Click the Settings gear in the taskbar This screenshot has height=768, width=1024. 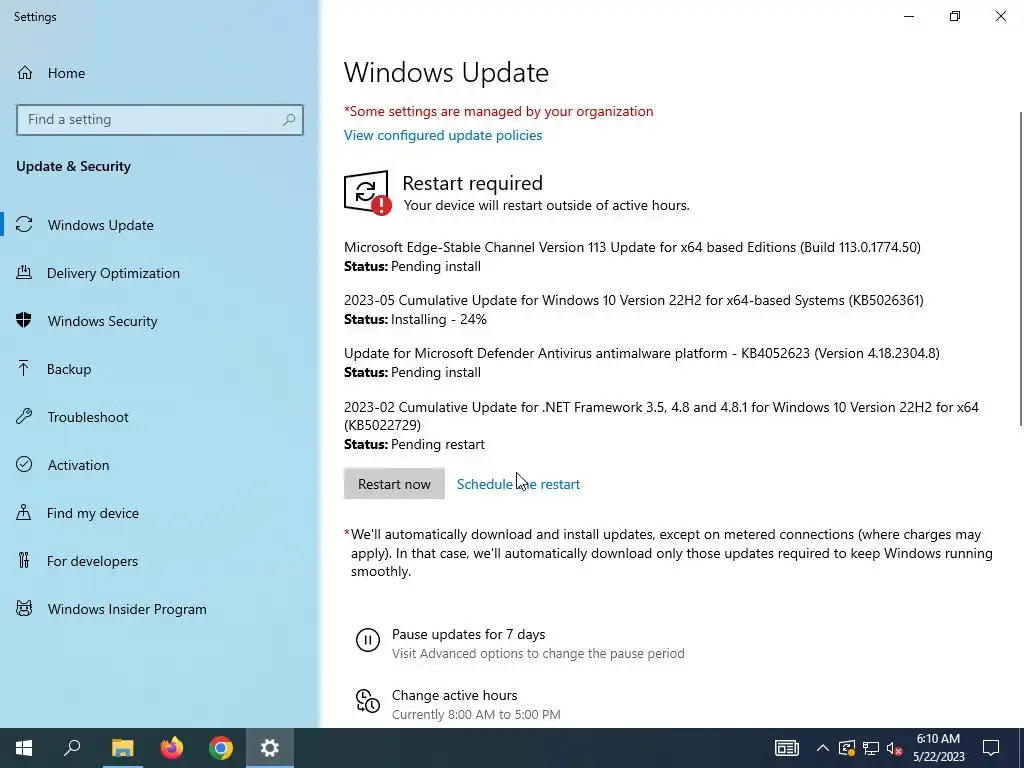(x=270, y=748)
